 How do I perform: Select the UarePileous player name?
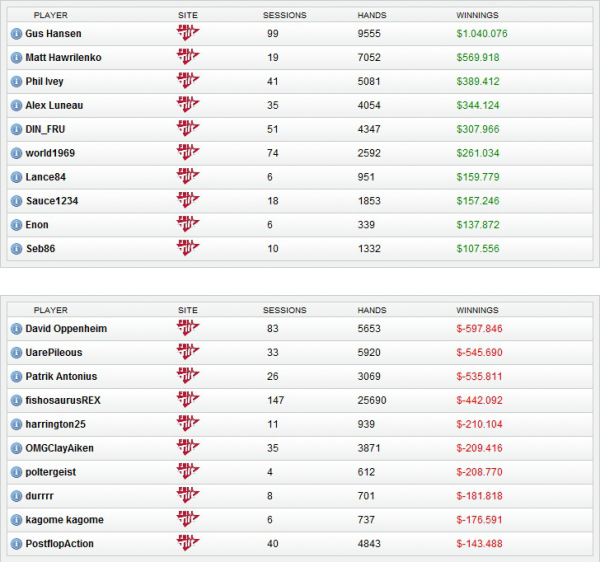coord(54,353)
